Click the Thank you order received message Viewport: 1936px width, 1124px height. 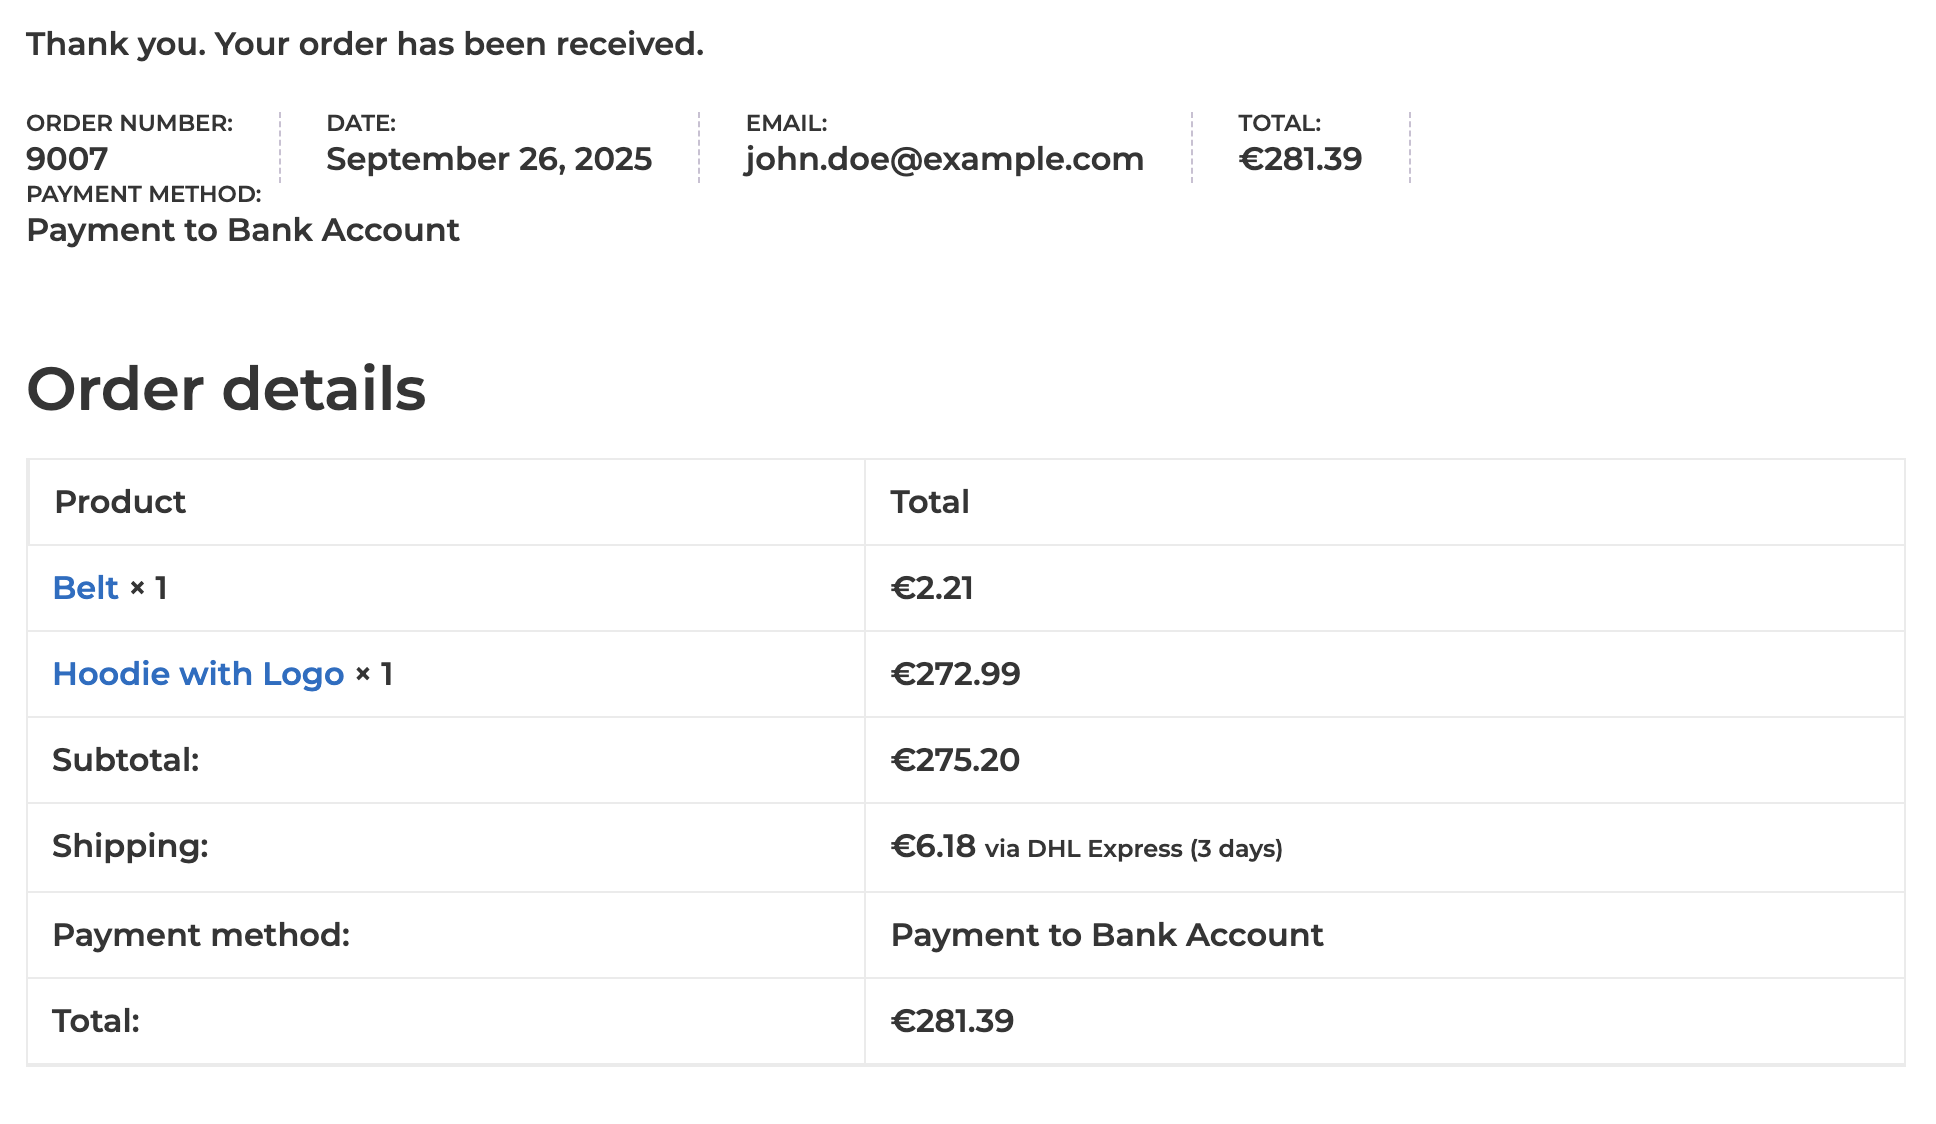365,44
